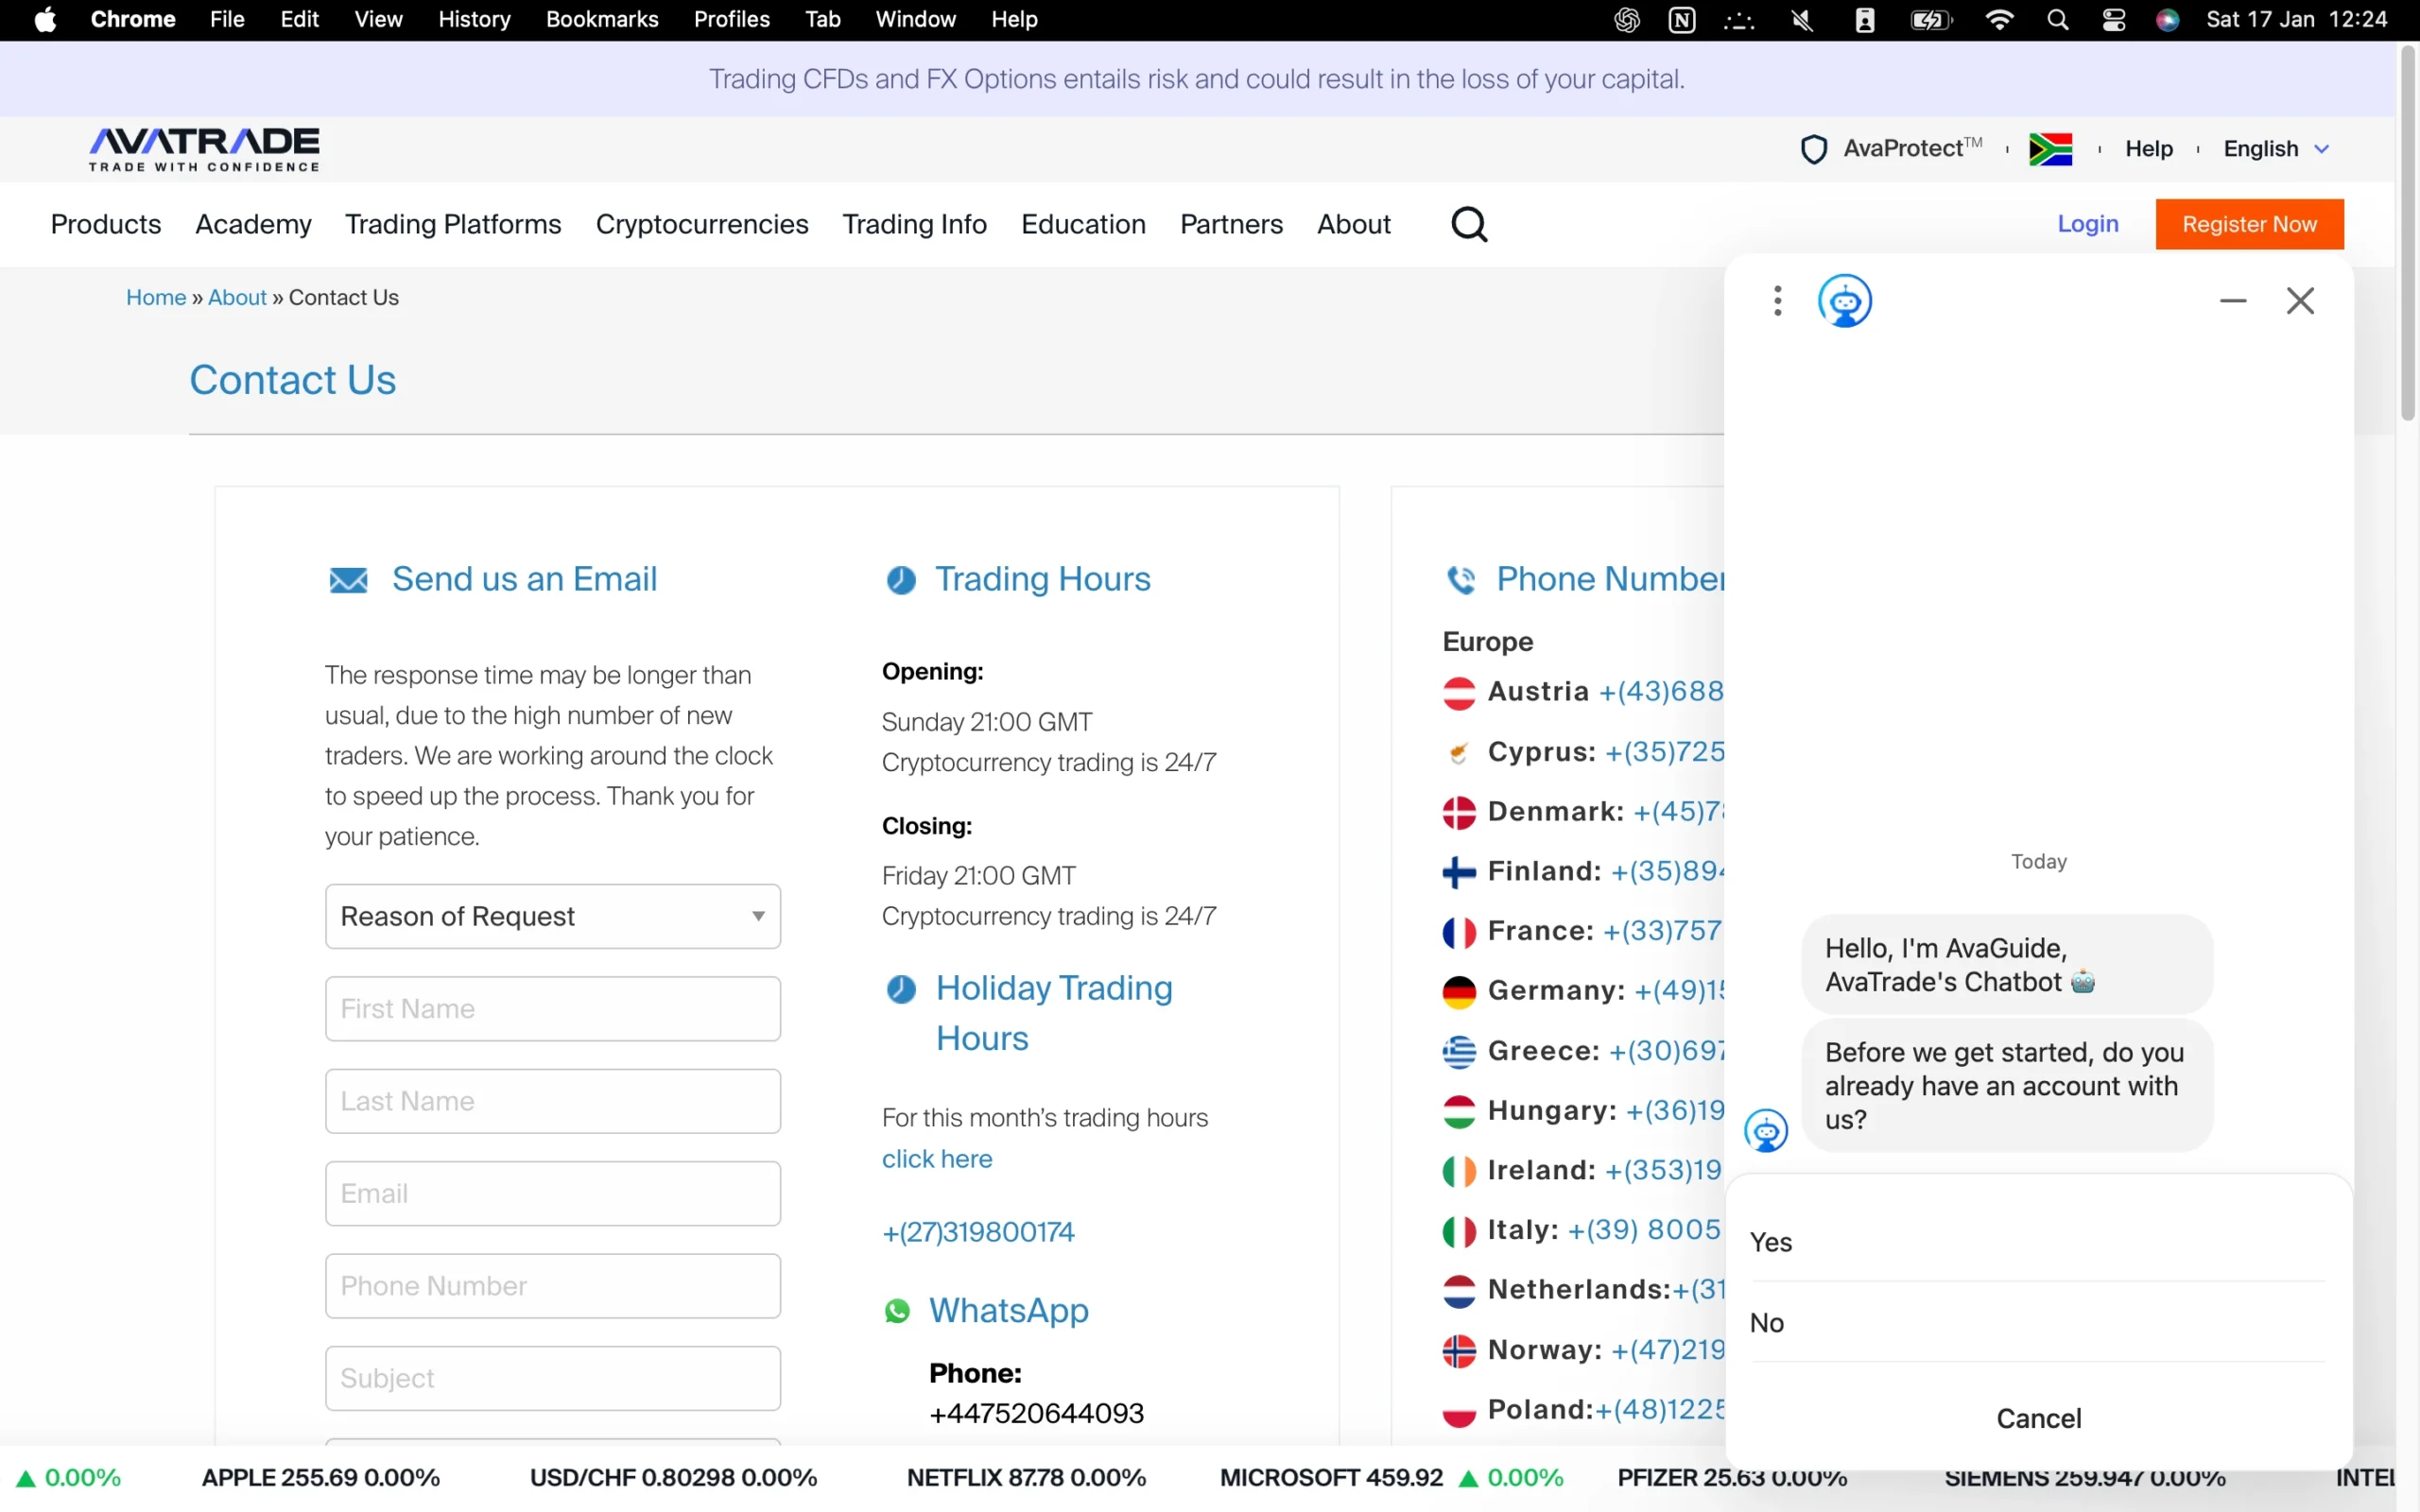Click the Send us an Email envelope icon
Viewport: 2420px width, 1512px height.
click(348, 579)
